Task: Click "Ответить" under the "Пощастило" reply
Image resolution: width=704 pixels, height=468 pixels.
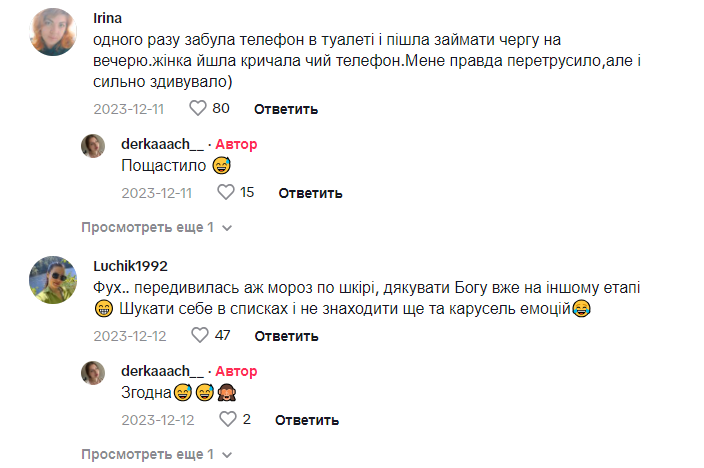Action: click(310, 192)
